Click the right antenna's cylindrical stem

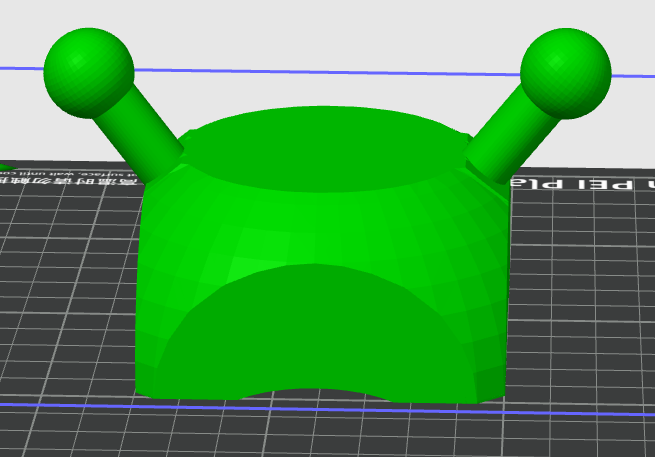[513, 135]
